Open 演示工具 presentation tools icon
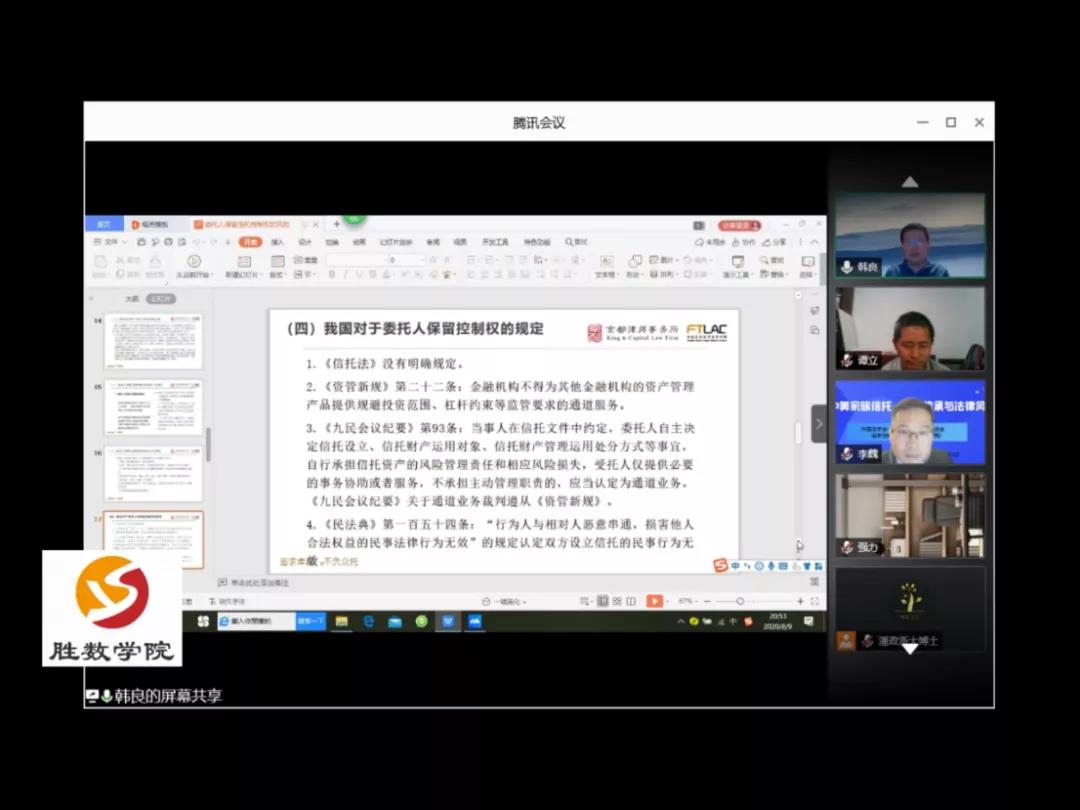 [x=738, y=261]
